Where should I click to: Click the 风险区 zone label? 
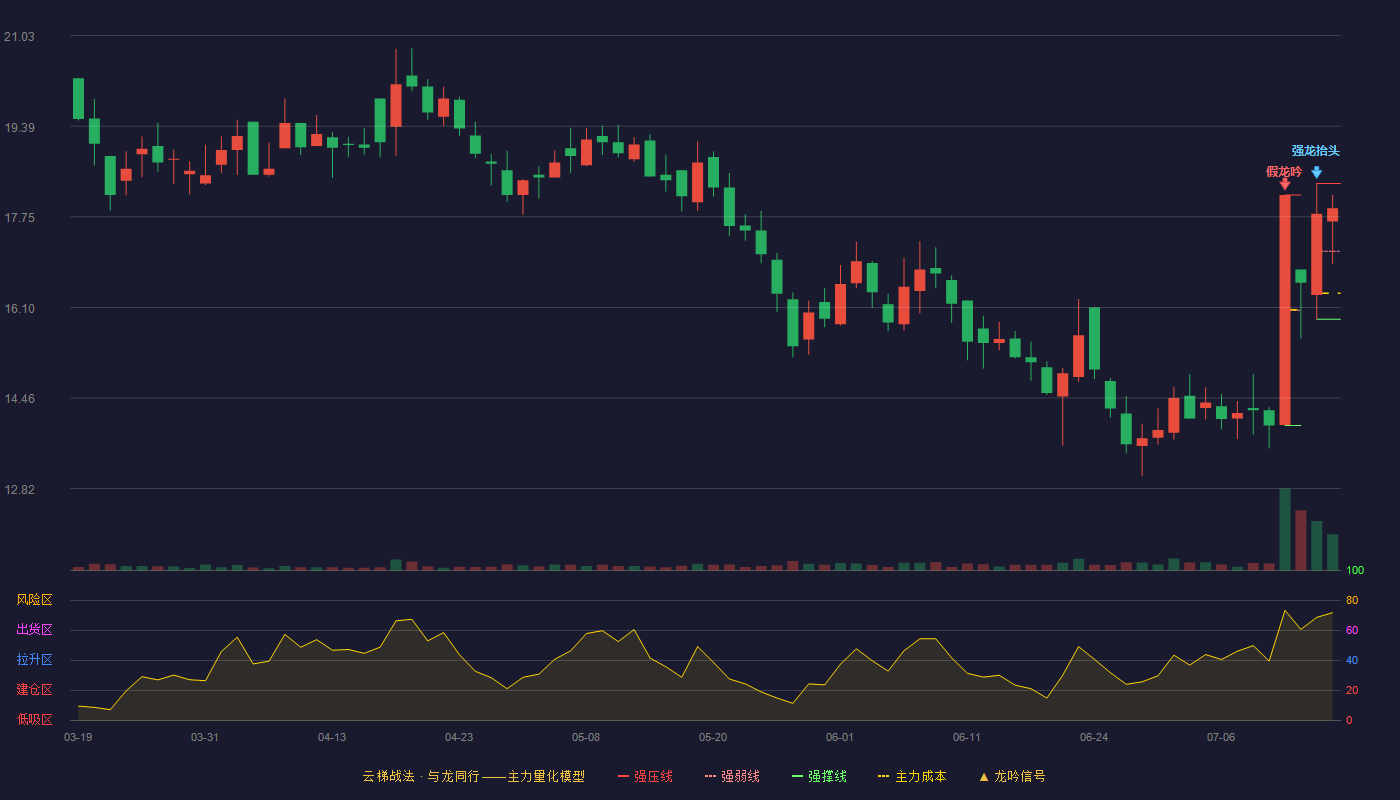(x=34, y=600)
